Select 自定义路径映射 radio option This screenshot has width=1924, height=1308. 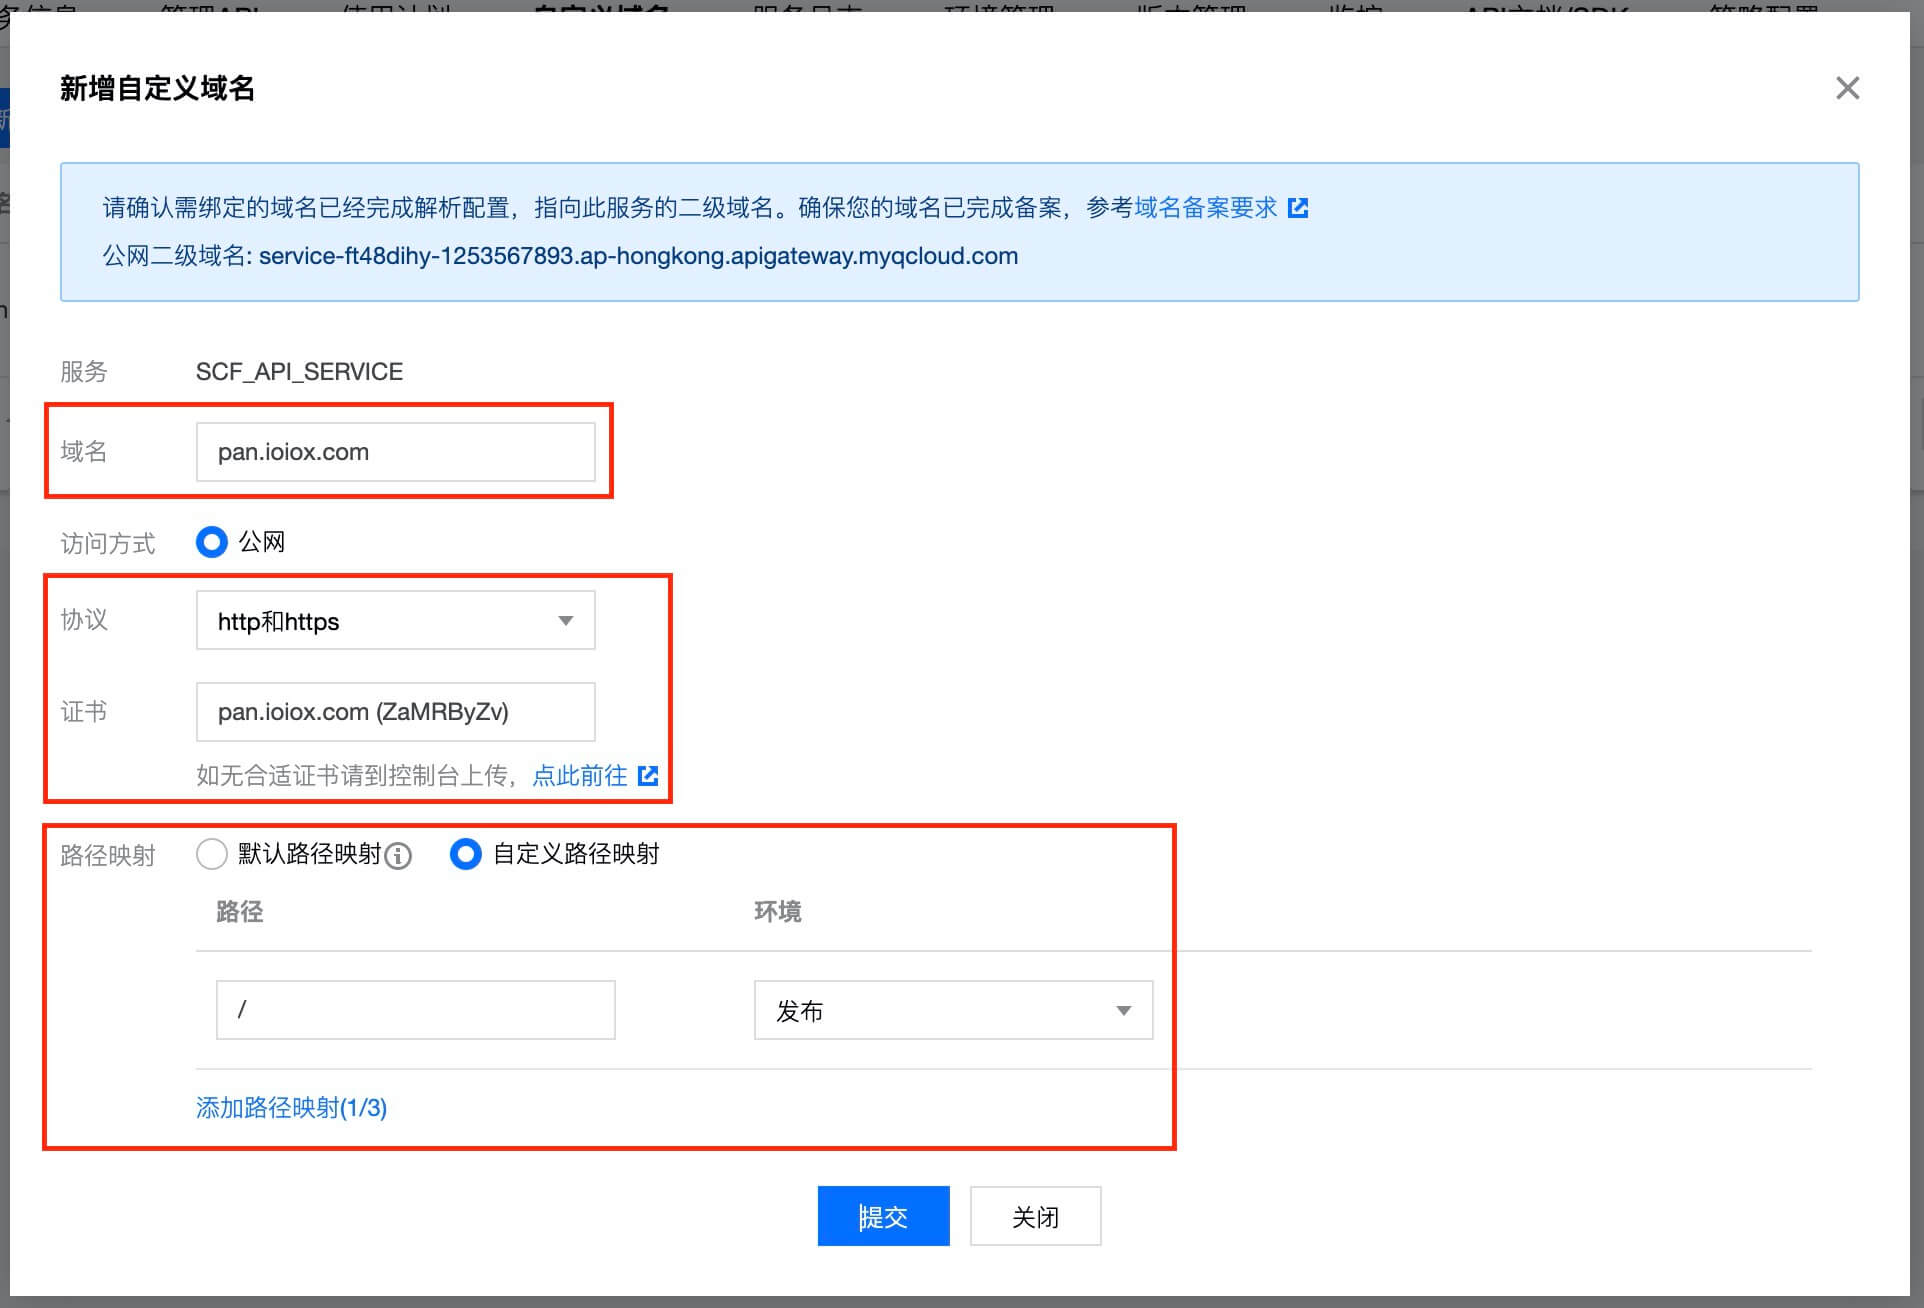[x=466, y=854]
